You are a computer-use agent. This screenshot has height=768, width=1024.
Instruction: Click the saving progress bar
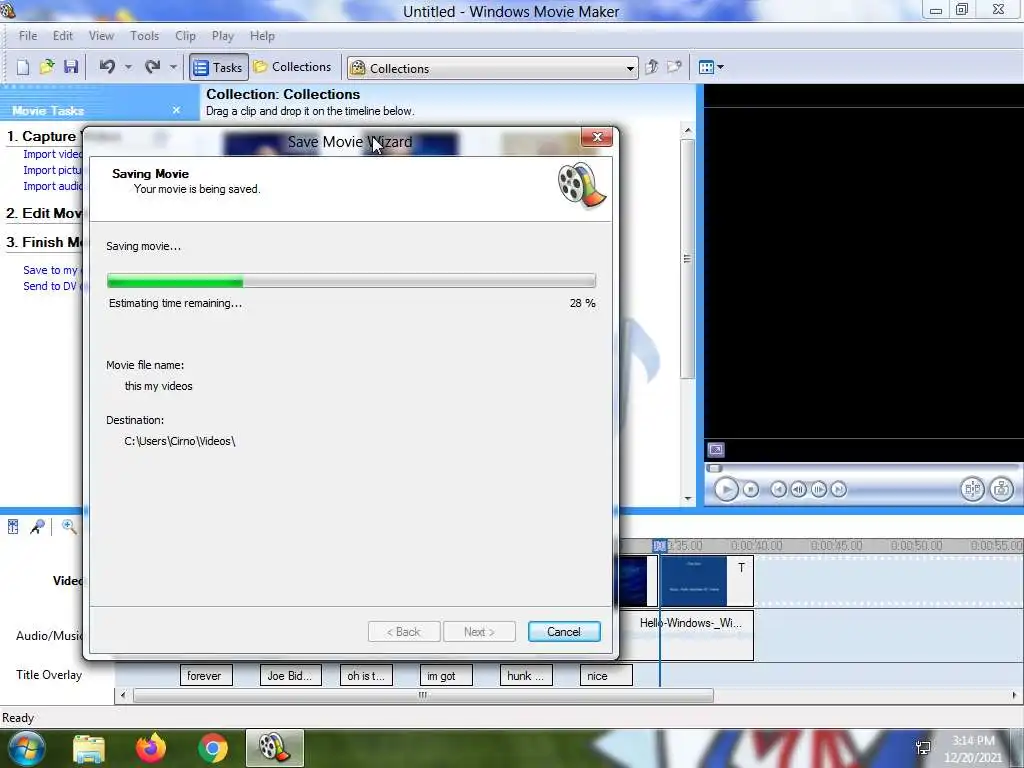coord(351,281)
